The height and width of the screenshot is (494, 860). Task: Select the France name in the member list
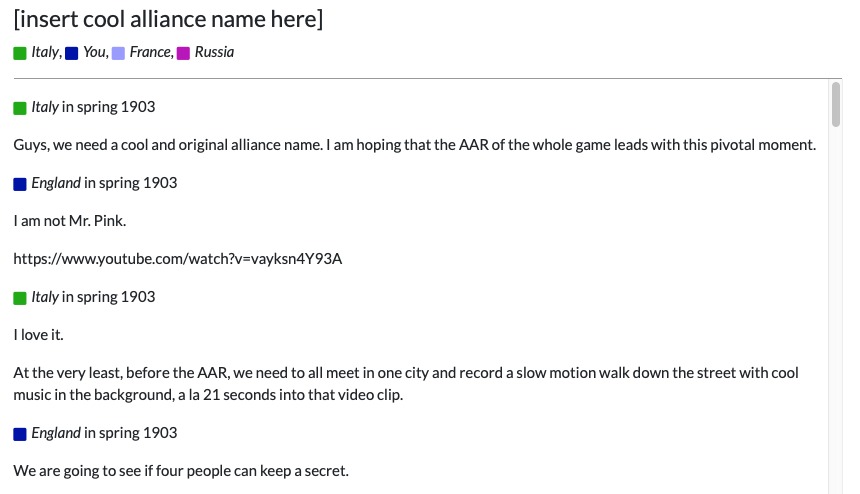pyautogui.click(x=150, y=52)
